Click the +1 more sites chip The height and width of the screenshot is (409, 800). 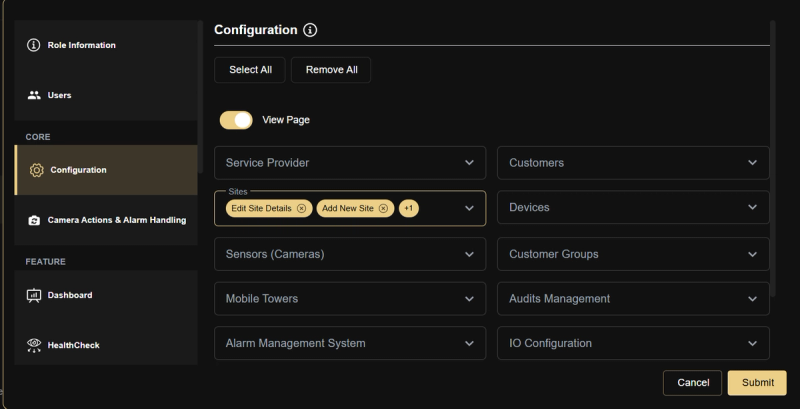[408, 208]
